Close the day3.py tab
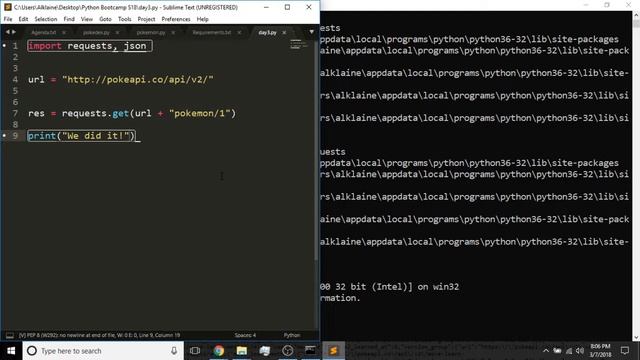The image size is (640, 360). (284, 32)
